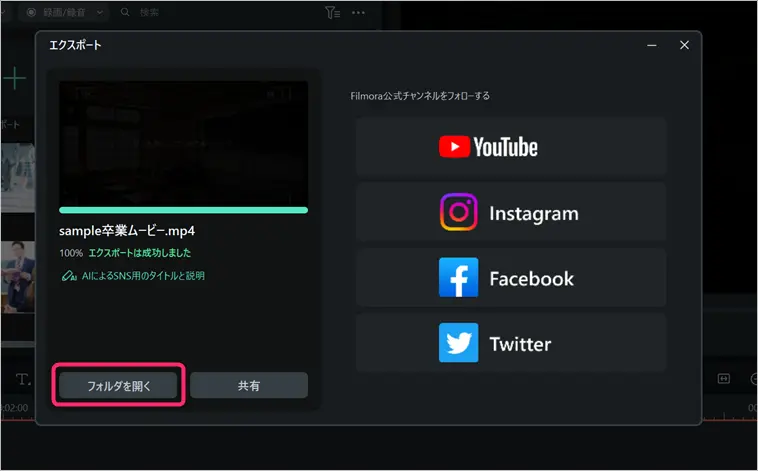Click the エクスポート dialog title text

tap(75, 45)
